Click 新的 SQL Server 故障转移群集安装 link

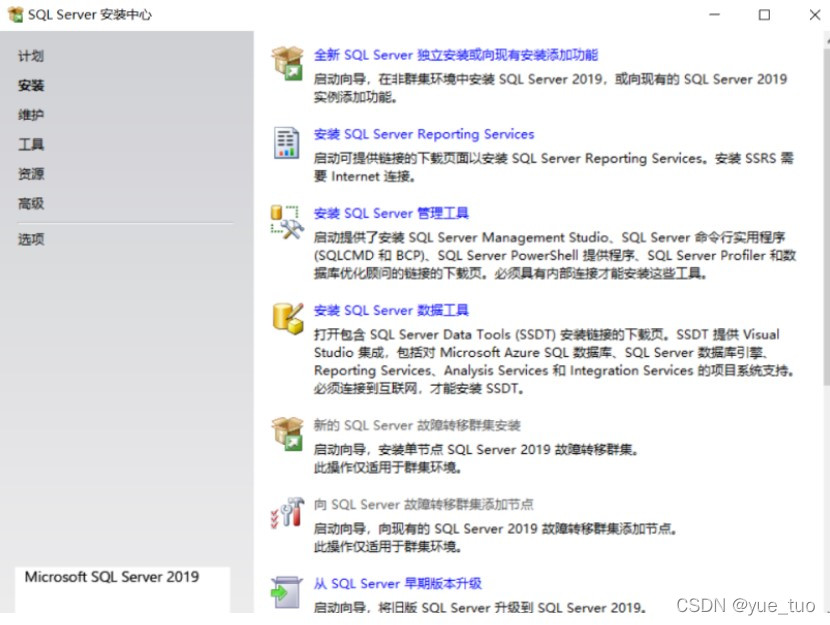coord(417,425)
